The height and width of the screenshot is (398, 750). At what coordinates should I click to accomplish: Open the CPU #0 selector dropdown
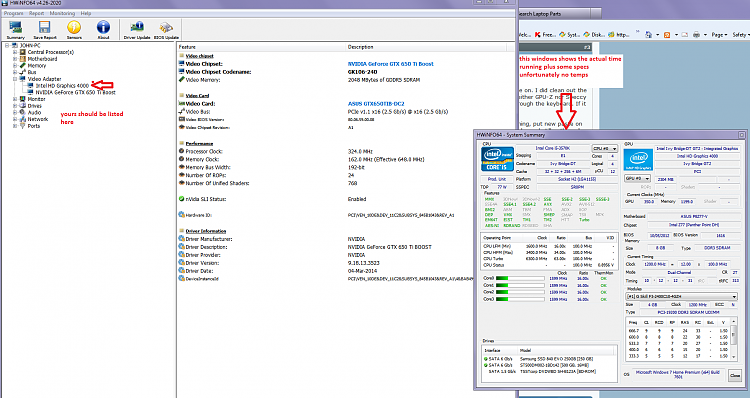605,149
